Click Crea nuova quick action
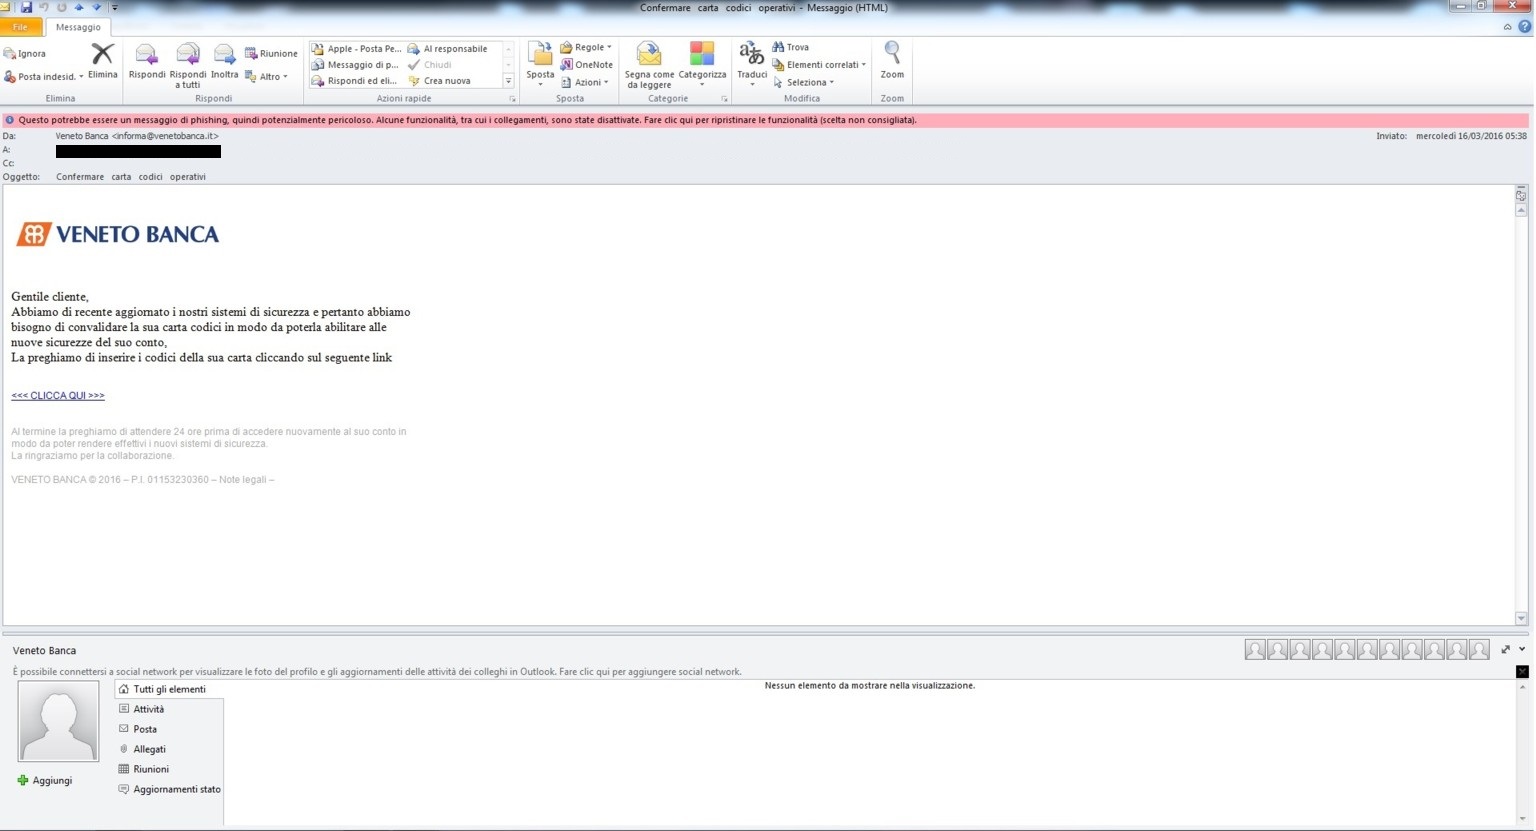1536x831 pixels. pos(440,81)
